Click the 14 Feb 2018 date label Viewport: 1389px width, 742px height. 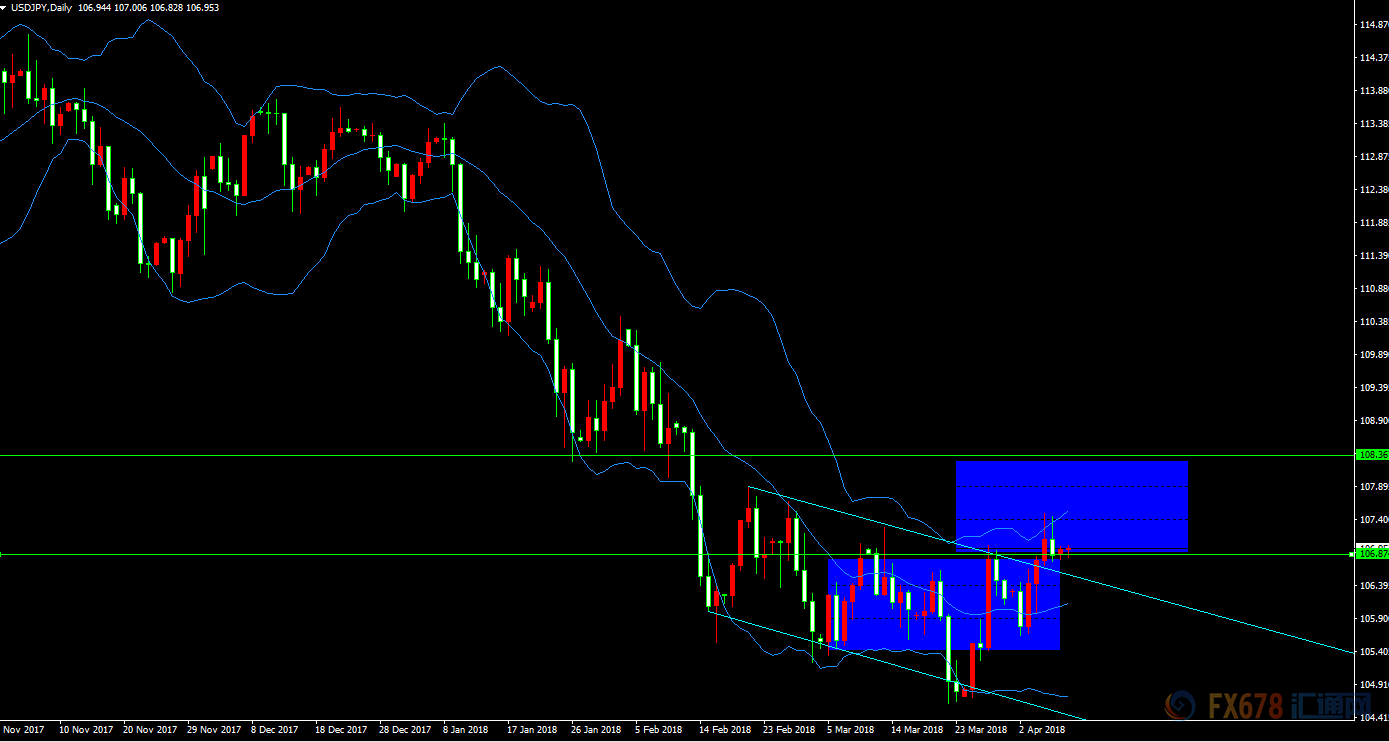tap(725, 730)
